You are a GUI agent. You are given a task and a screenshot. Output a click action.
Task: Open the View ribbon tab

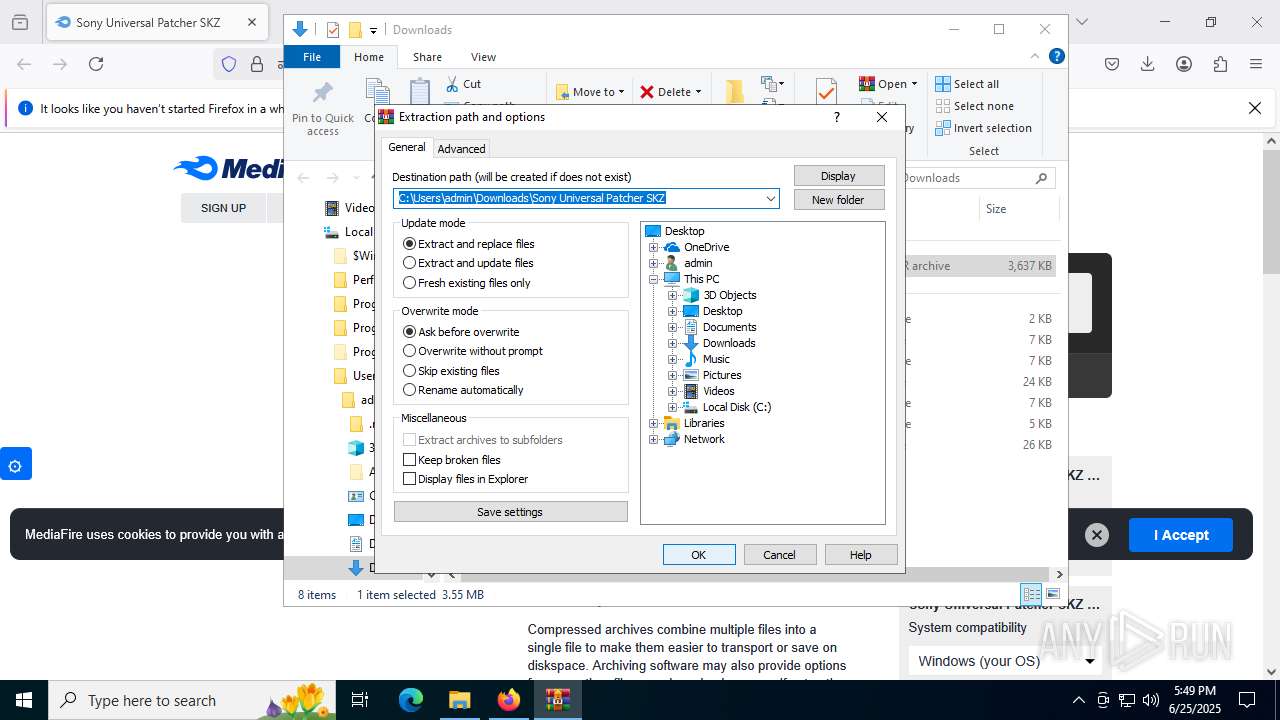coord(483,57)
